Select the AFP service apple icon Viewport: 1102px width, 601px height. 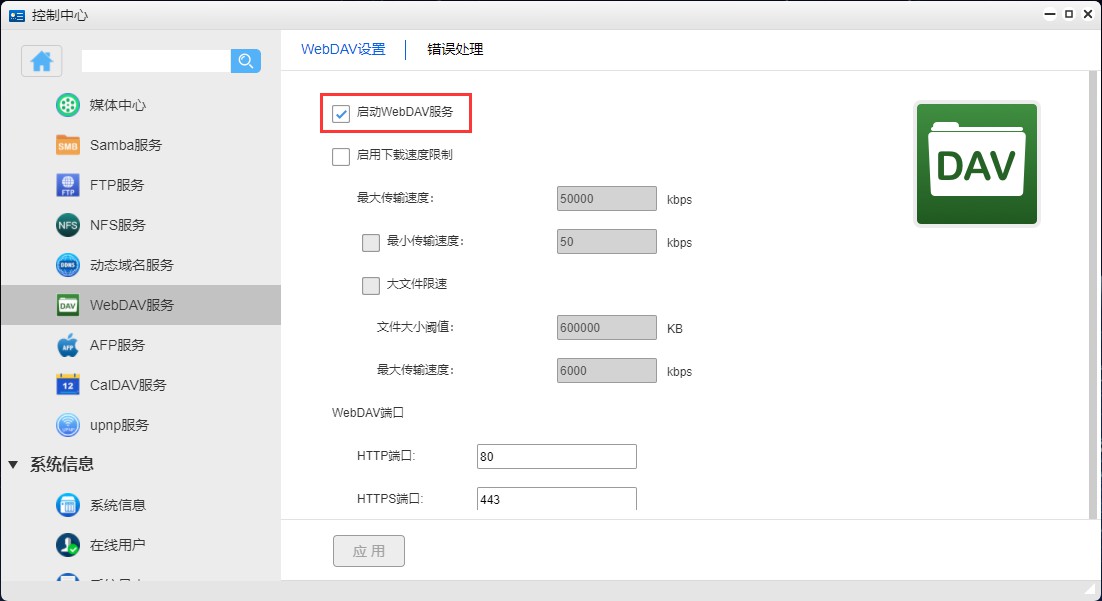[67, 345]
